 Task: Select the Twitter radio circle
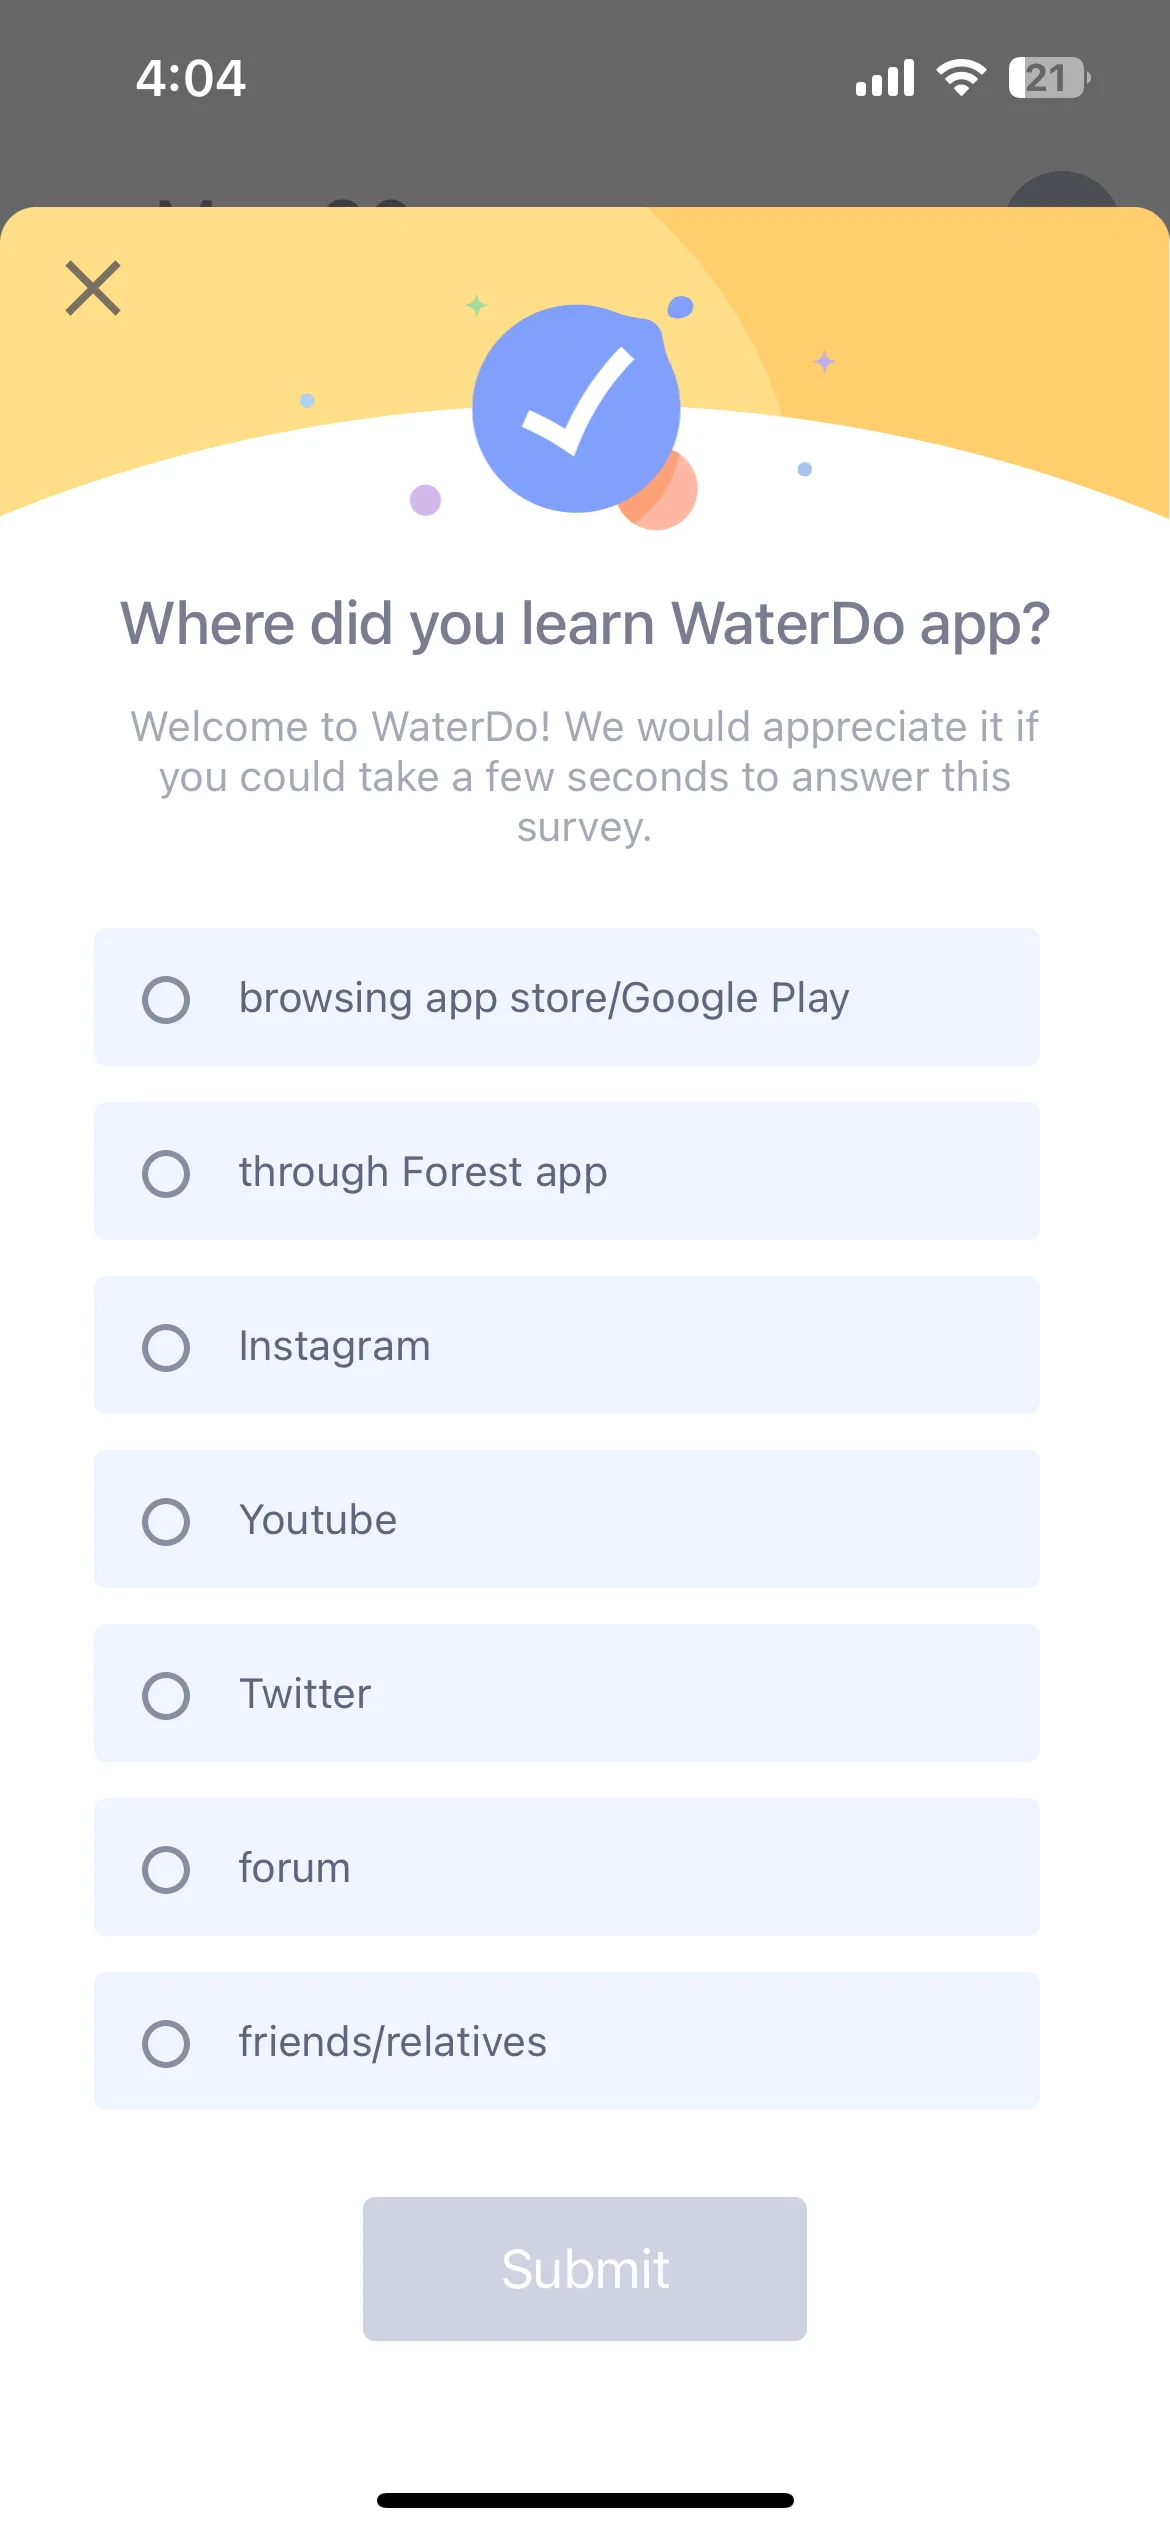(x=166, y=1695)
